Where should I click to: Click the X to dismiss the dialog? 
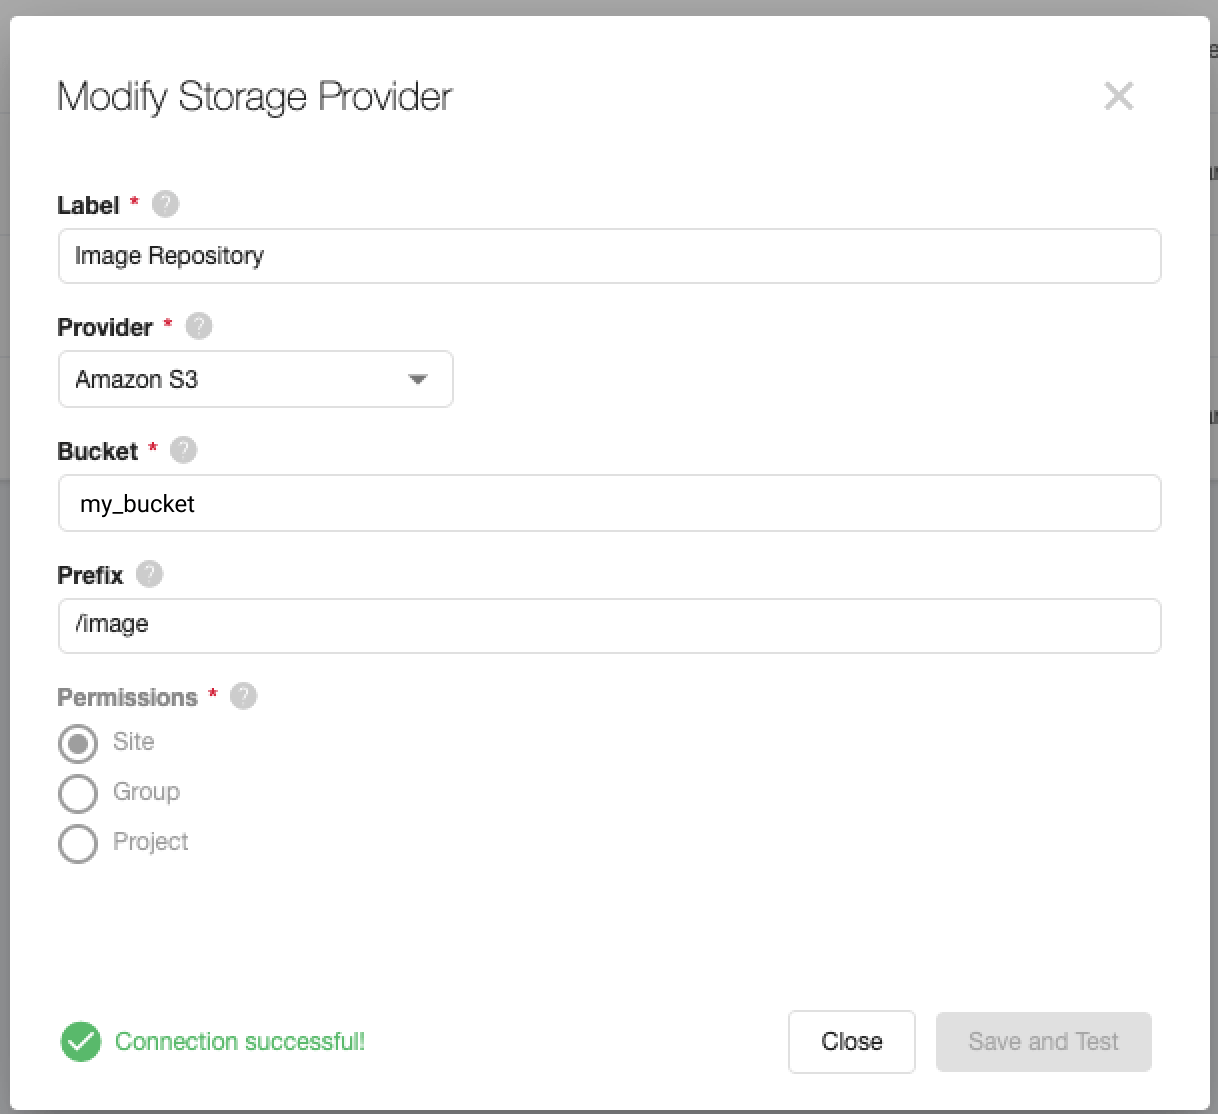click(x=1119, y=96)
